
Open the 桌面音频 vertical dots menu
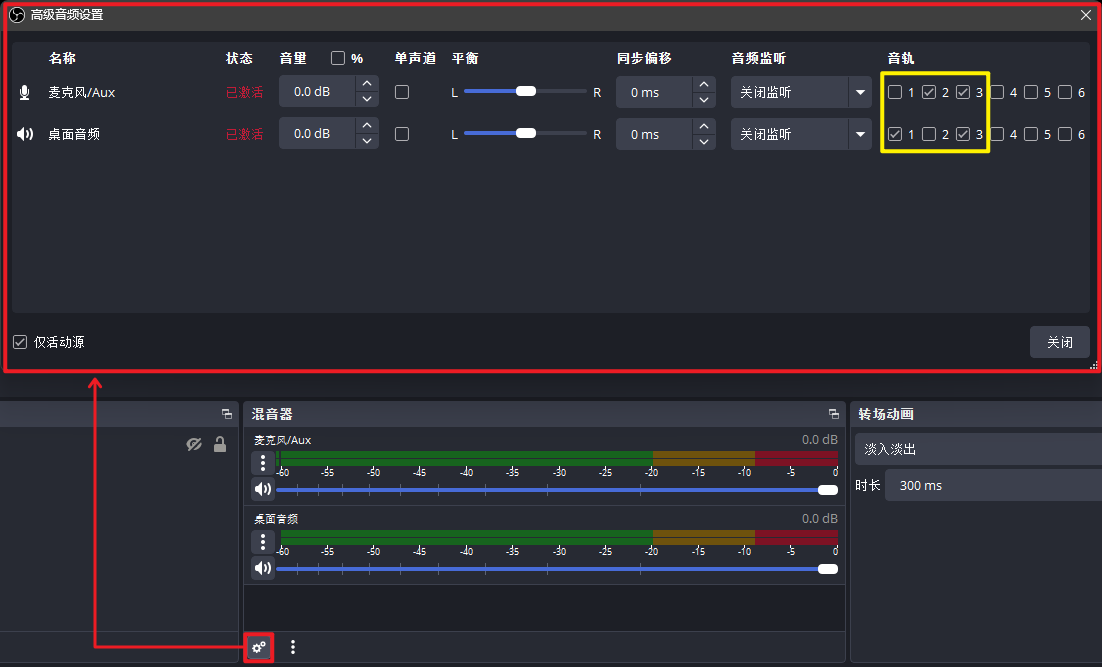click(x=263, y=540)
